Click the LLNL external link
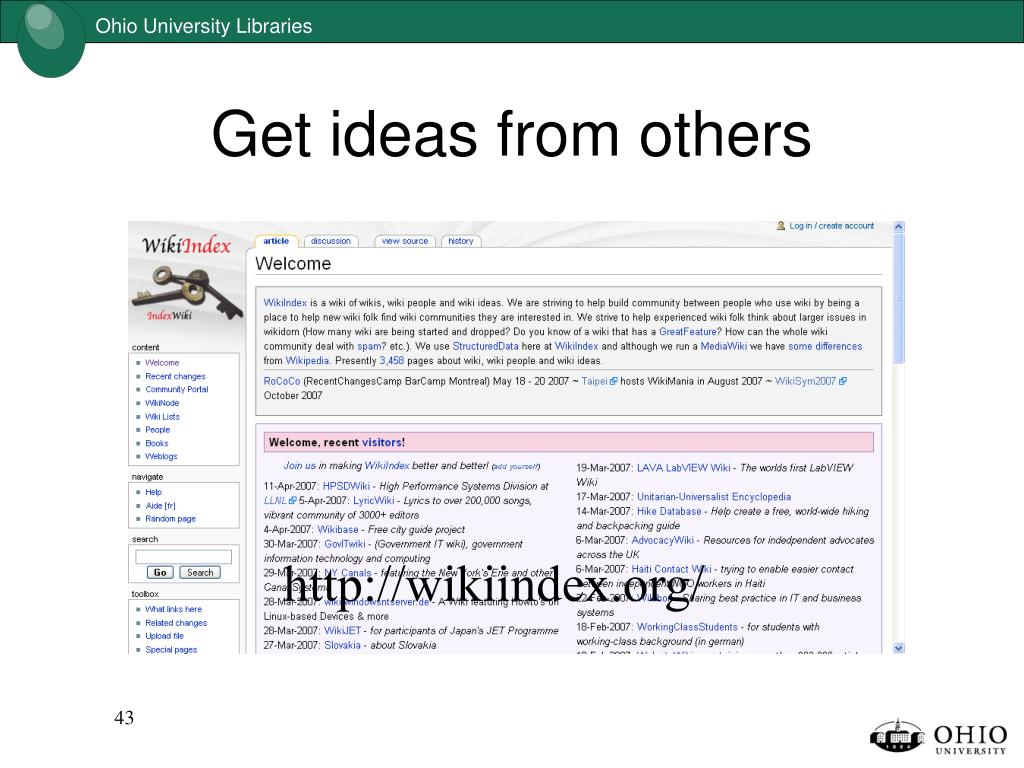The image size is (1024, 768). coord(280,500)
